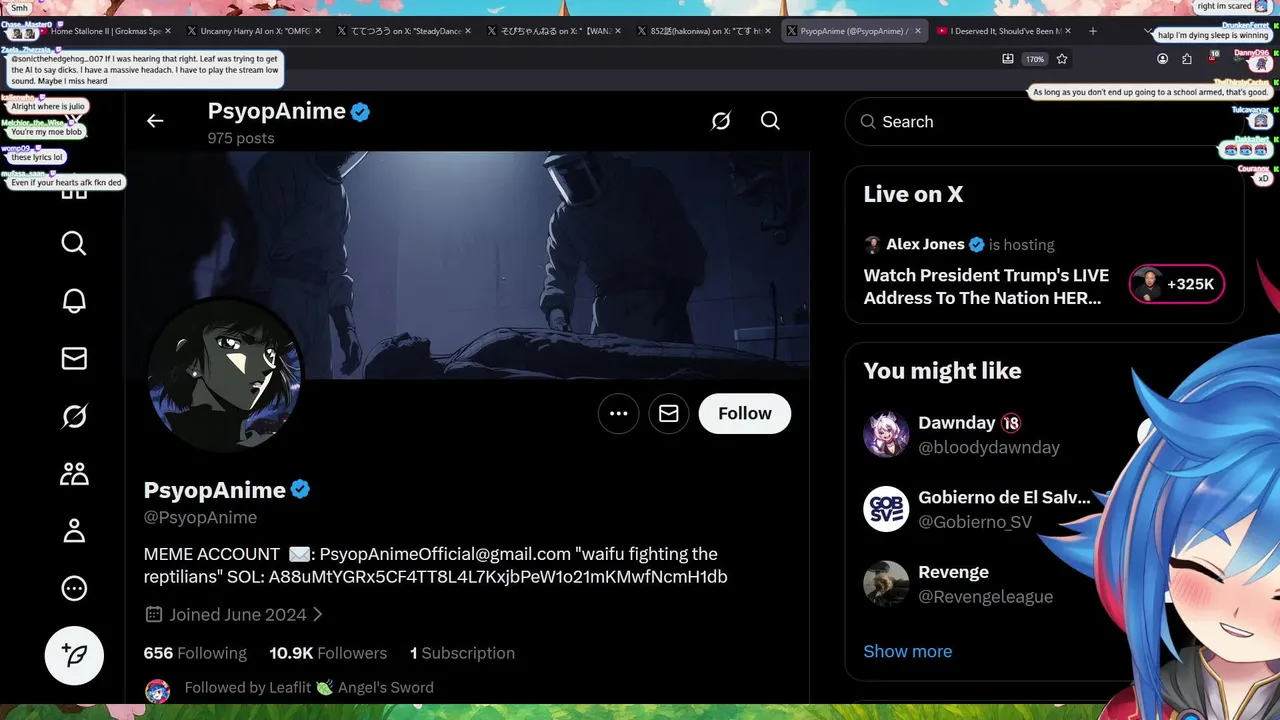The width and height of the screenshot is (1280, 720).
Task: Click Dawnday avatar in suggestions
Action: 886,434
